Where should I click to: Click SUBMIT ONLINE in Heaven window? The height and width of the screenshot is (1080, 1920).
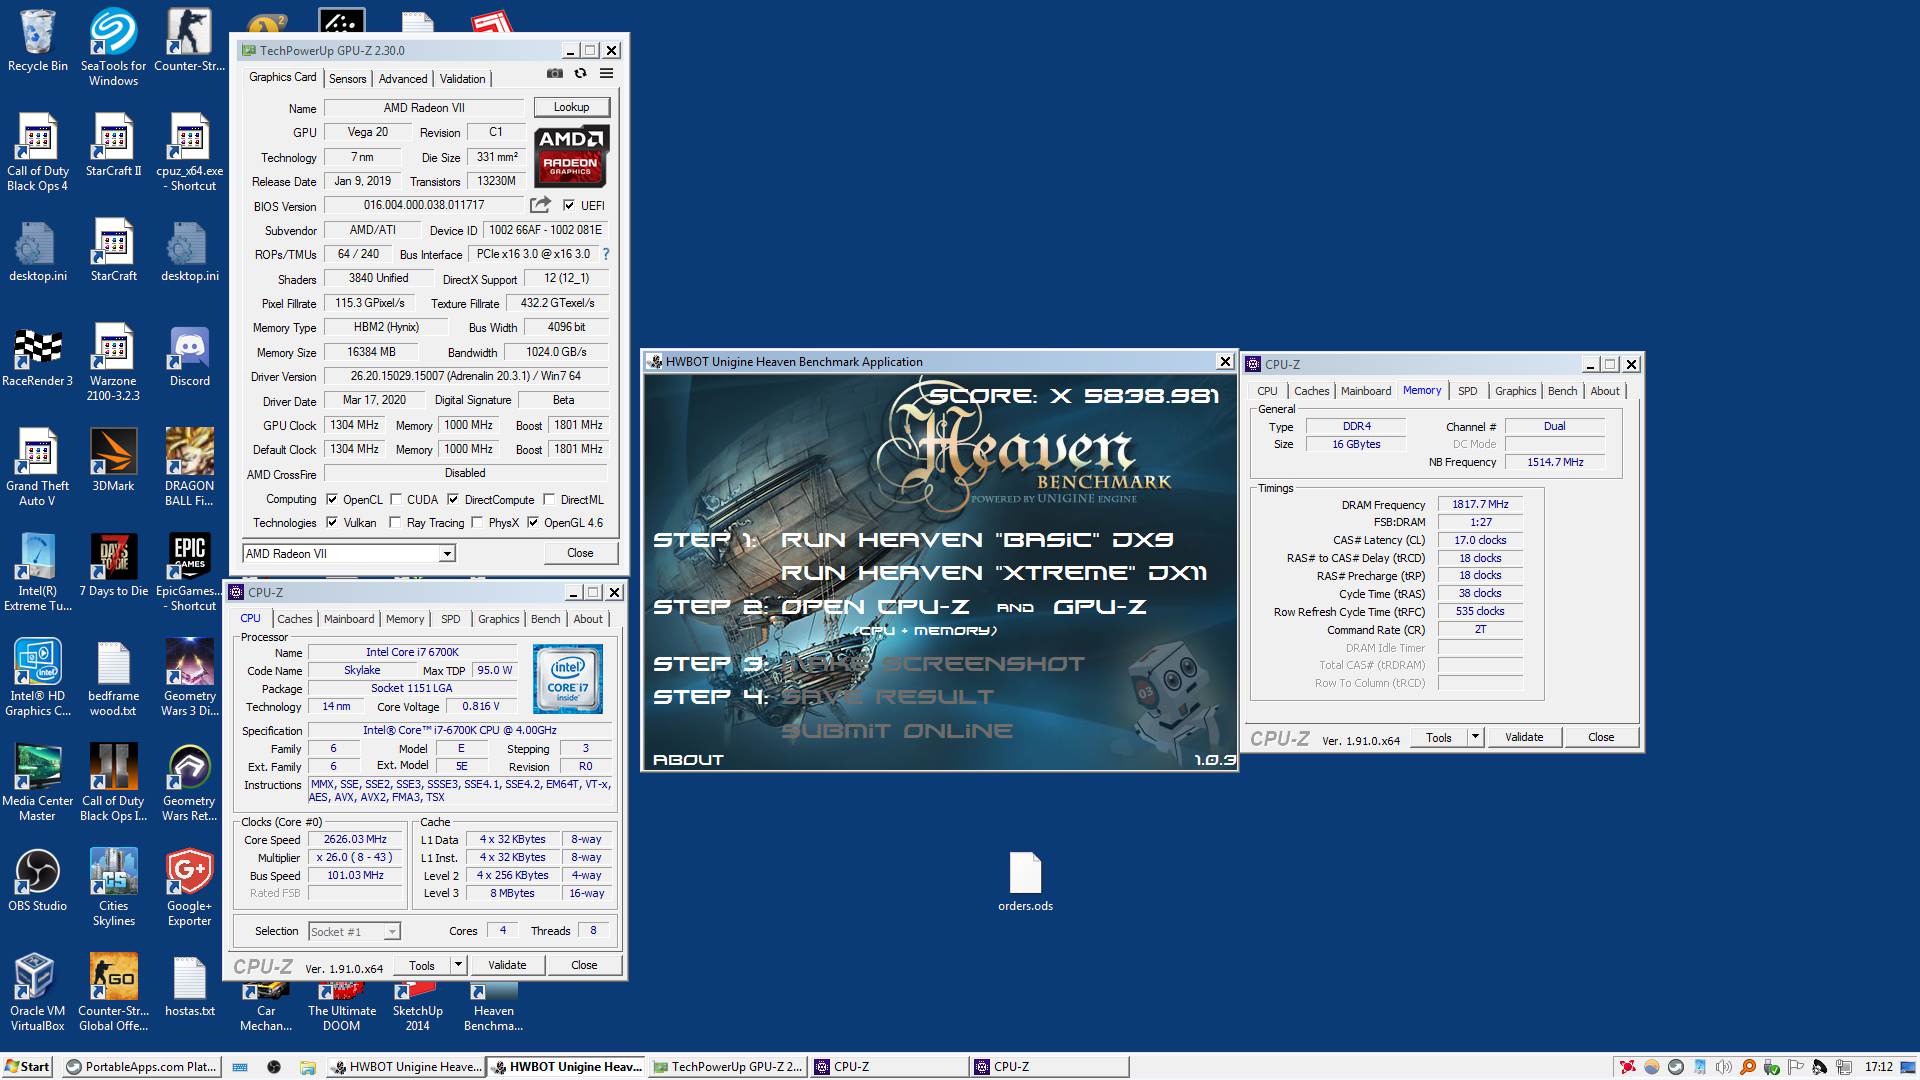pos(896,731)
